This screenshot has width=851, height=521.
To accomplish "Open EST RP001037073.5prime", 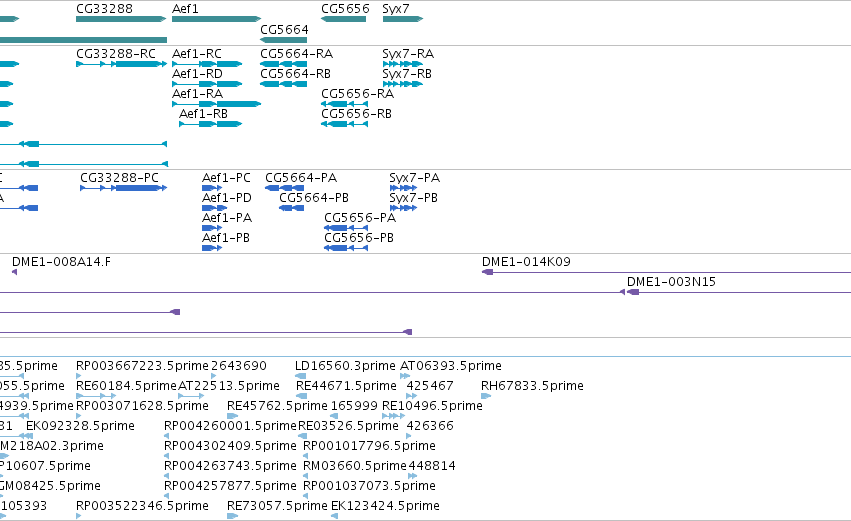I will [x=306, y=496].
